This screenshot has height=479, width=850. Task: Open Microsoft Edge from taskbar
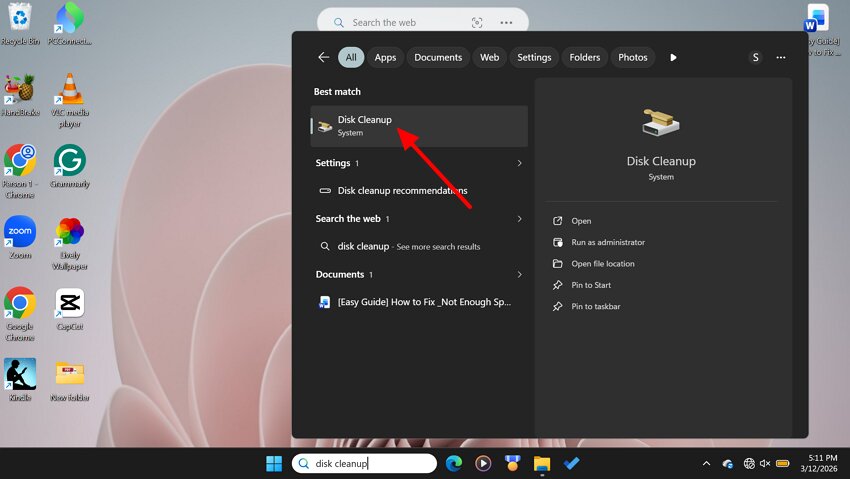click(x=454, y=463)
